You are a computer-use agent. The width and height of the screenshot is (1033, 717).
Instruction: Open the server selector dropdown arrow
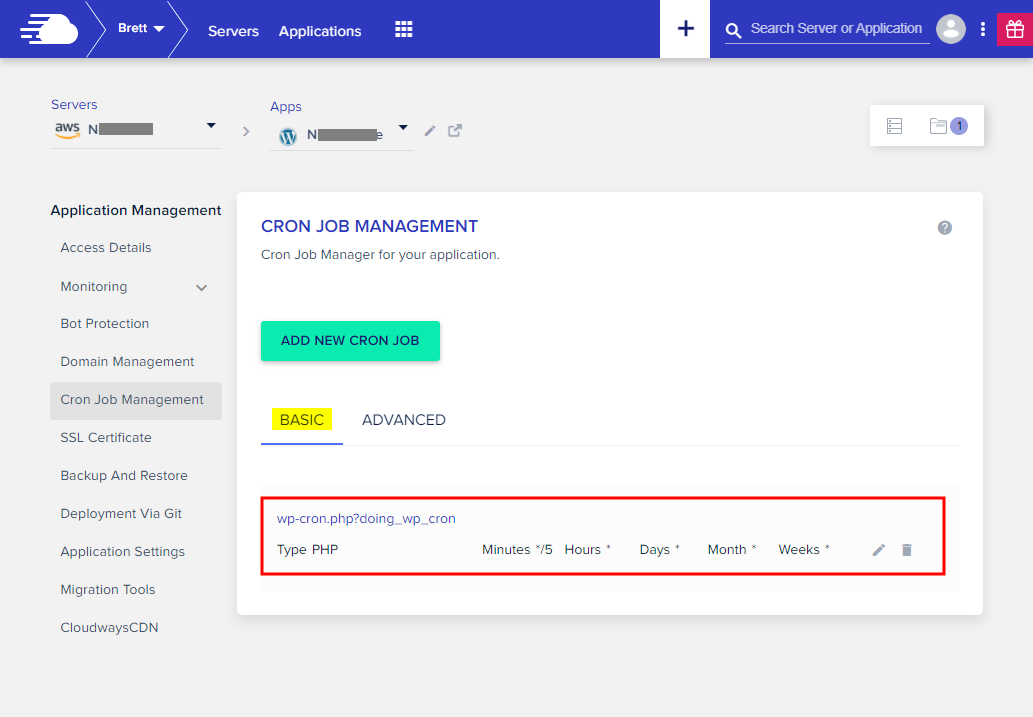point(211,125)
